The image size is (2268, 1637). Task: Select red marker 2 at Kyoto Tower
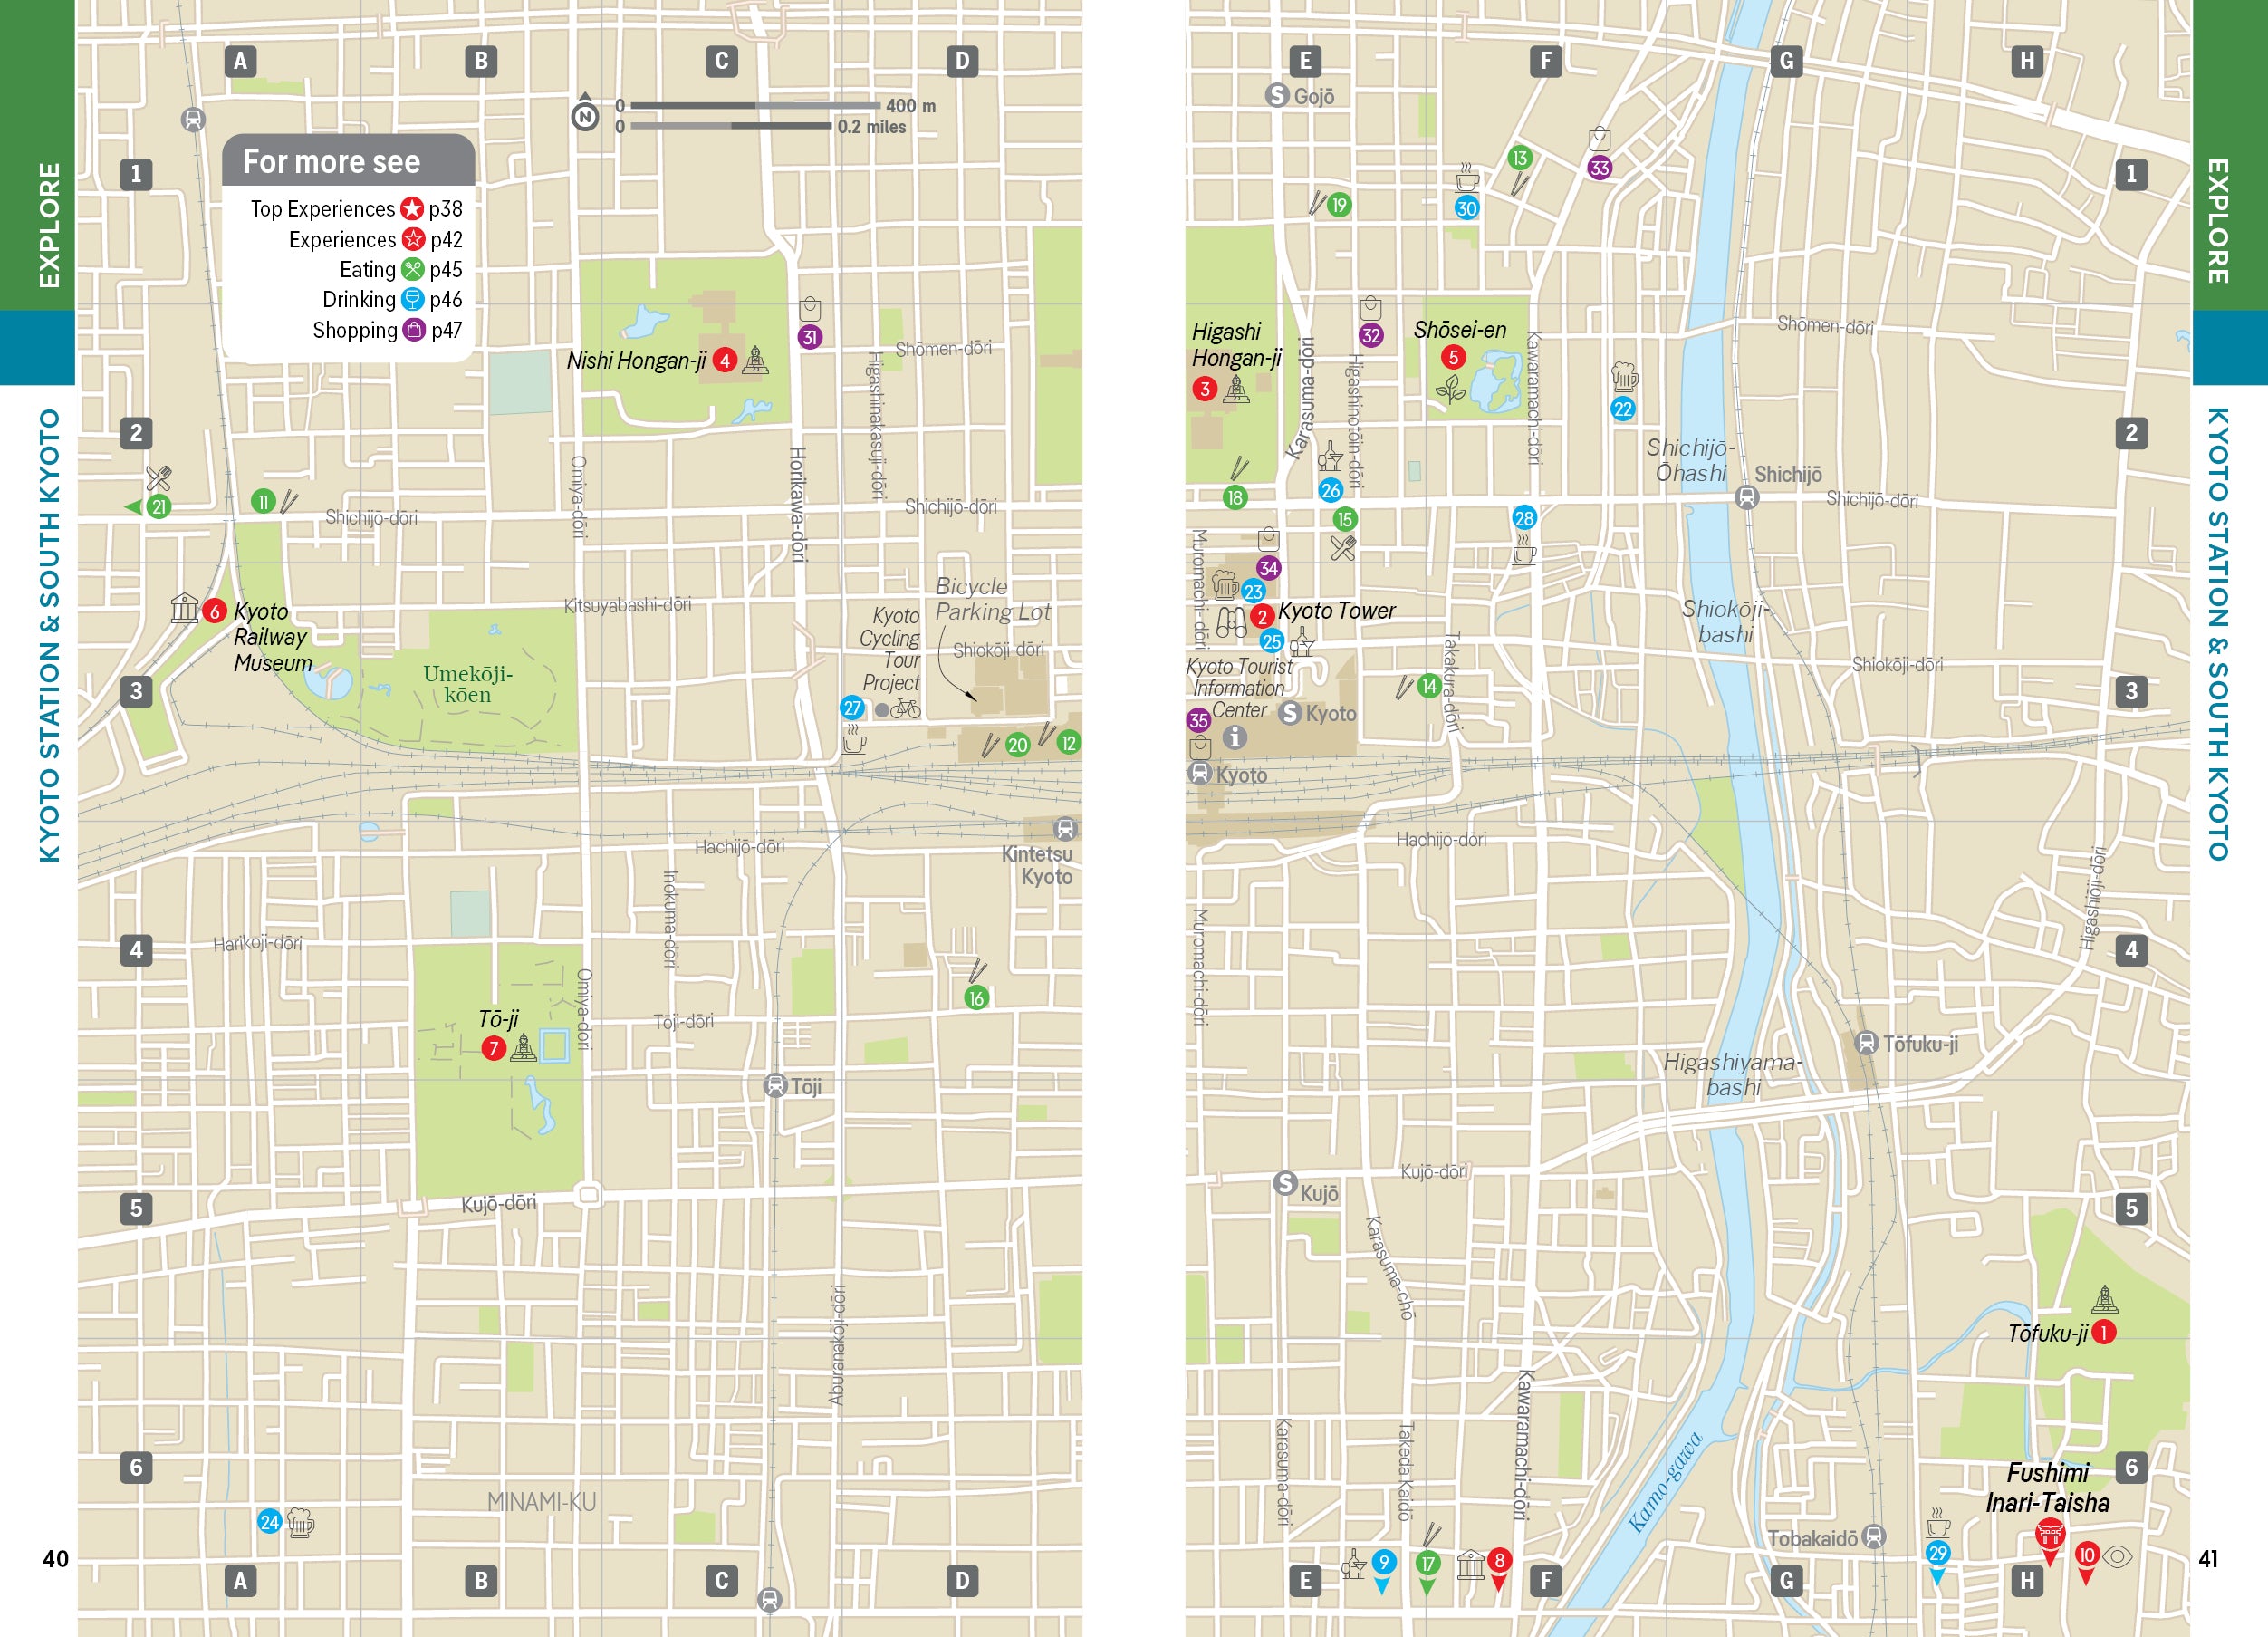(1262, 616)
